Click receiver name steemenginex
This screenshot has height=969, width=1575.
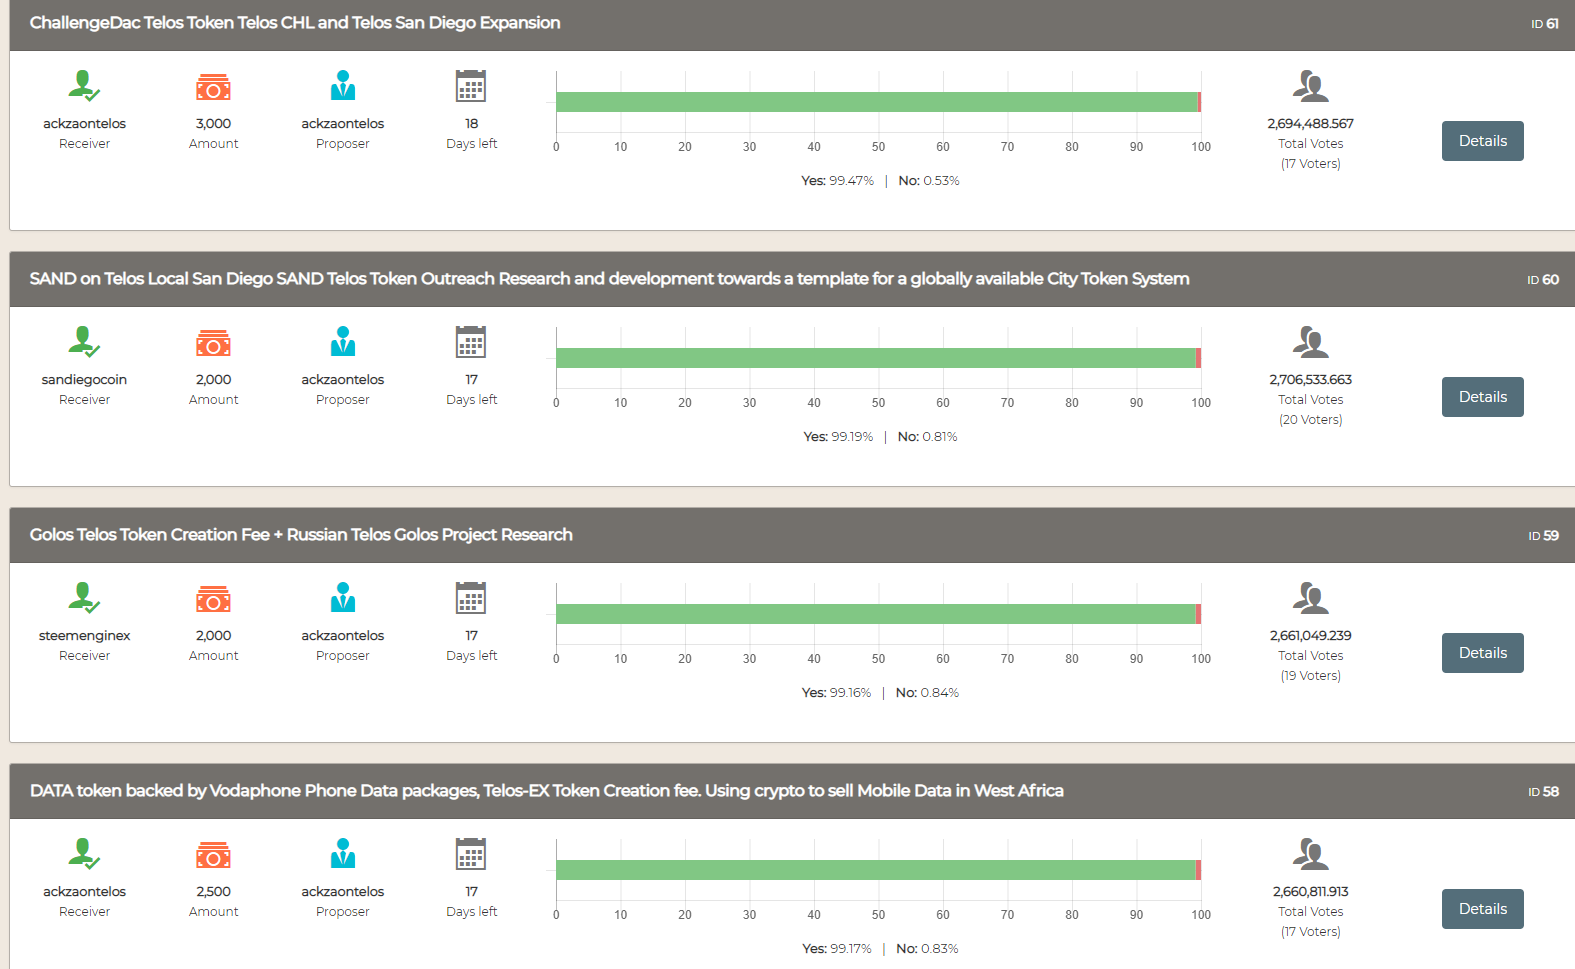[84, 636]
